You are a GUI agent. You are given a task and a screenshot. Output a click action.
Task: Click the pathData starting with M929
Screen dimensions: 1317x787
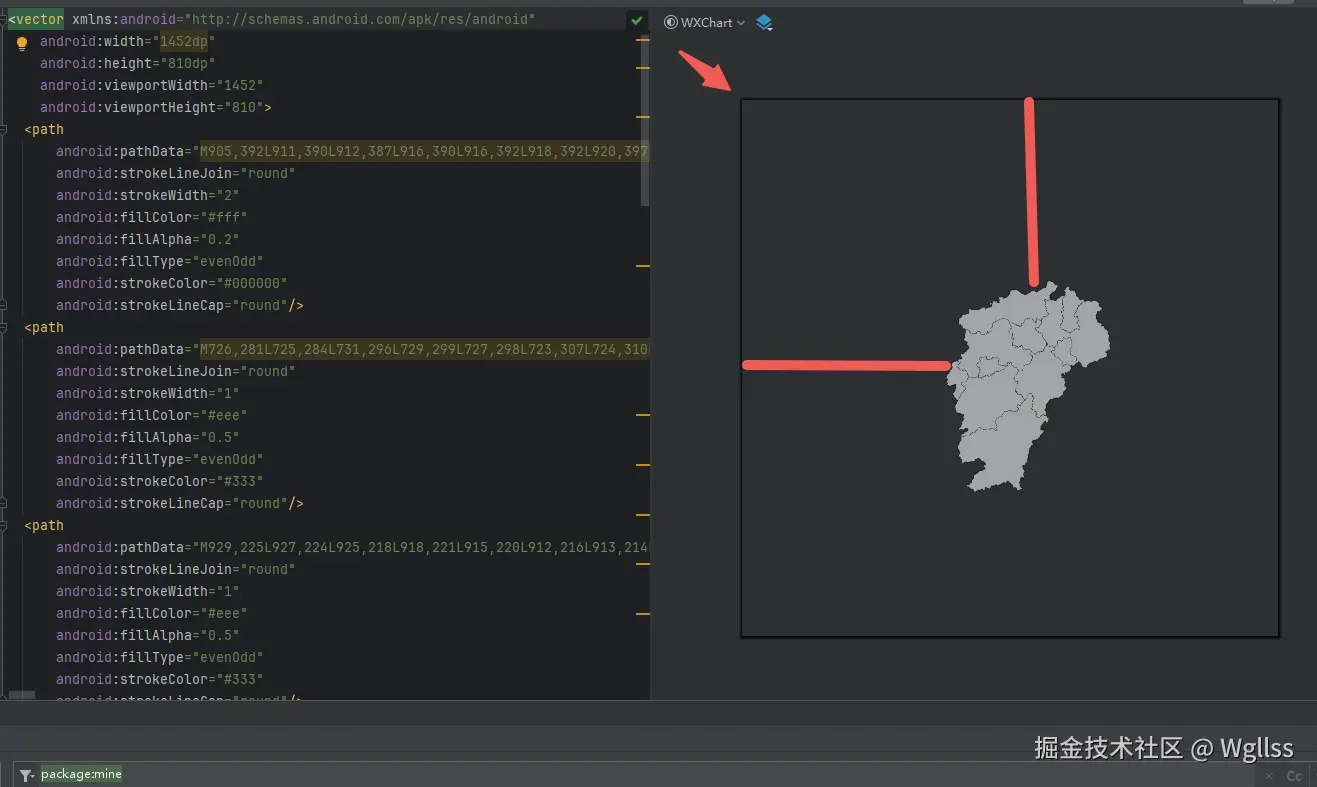[424, 547]
